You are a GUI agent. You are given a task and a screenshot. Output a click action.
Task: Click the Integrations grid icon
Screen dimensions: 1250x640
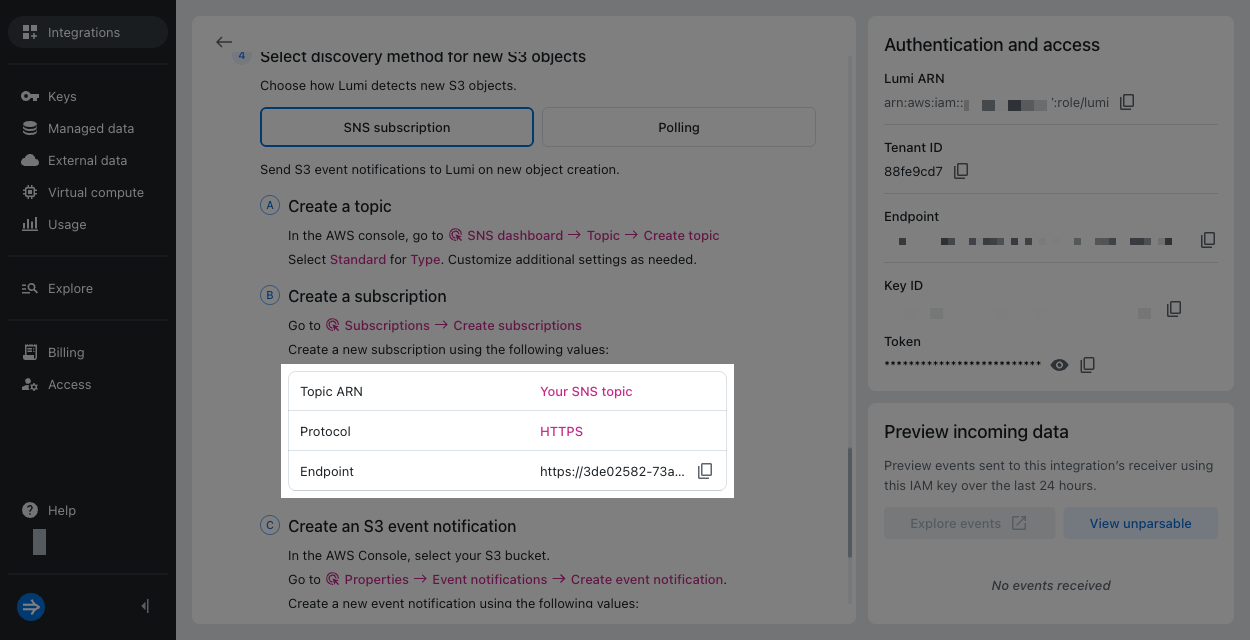30,32
